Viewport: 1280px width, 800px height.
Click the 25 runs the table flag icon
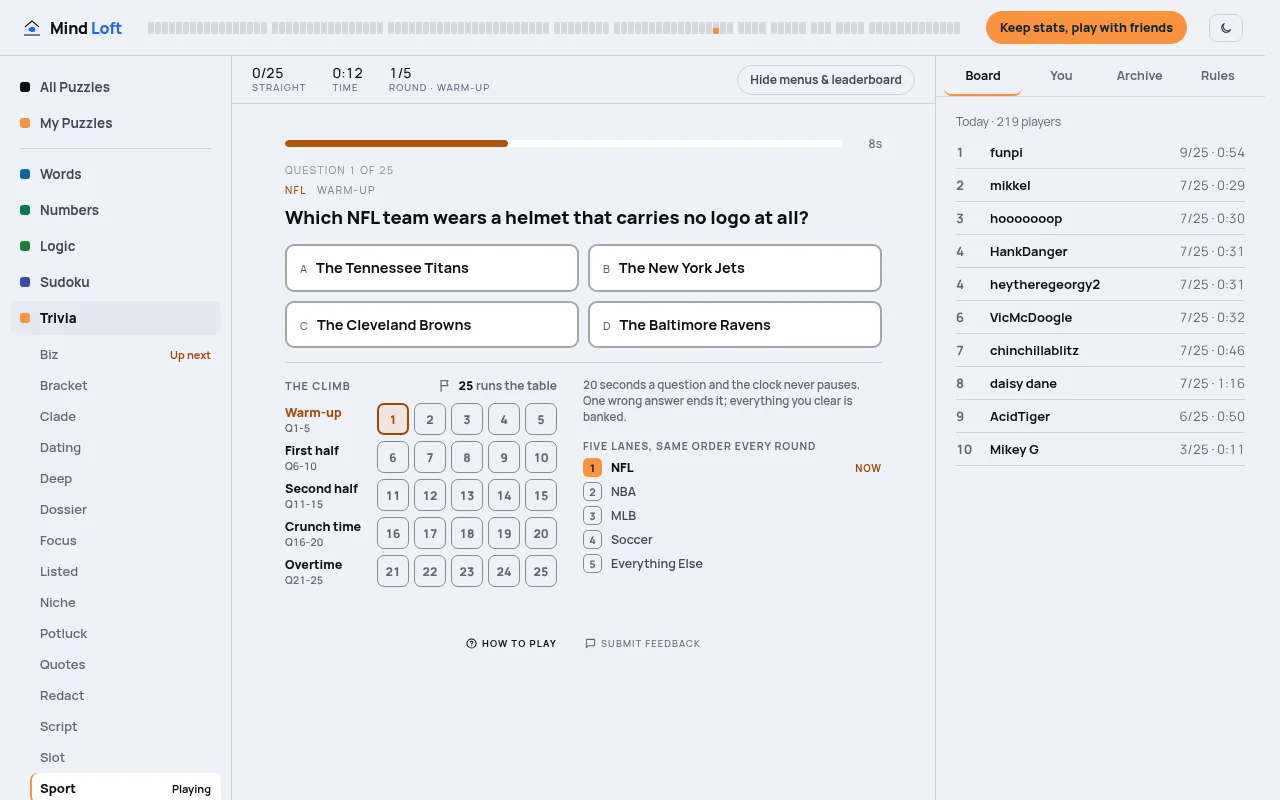[x=445, y=386]
